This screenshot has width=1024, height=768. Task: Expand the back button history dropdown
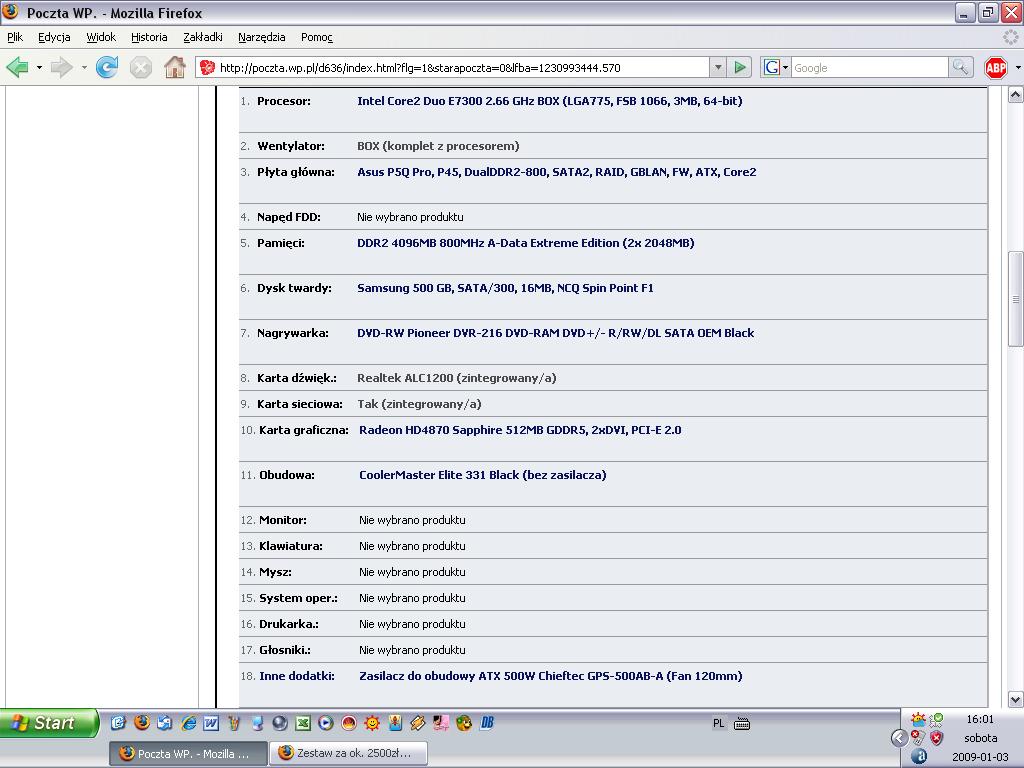39,68
